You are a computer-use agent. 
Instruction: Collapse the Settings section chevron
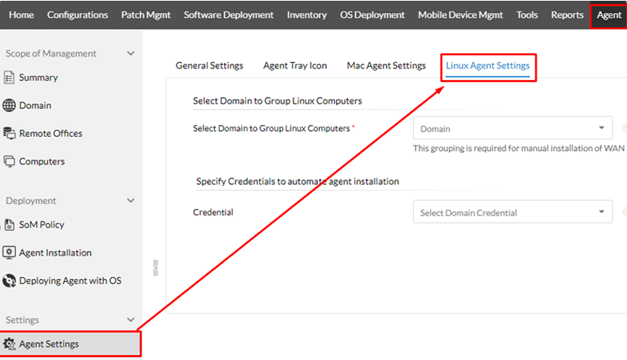[130, 320]
